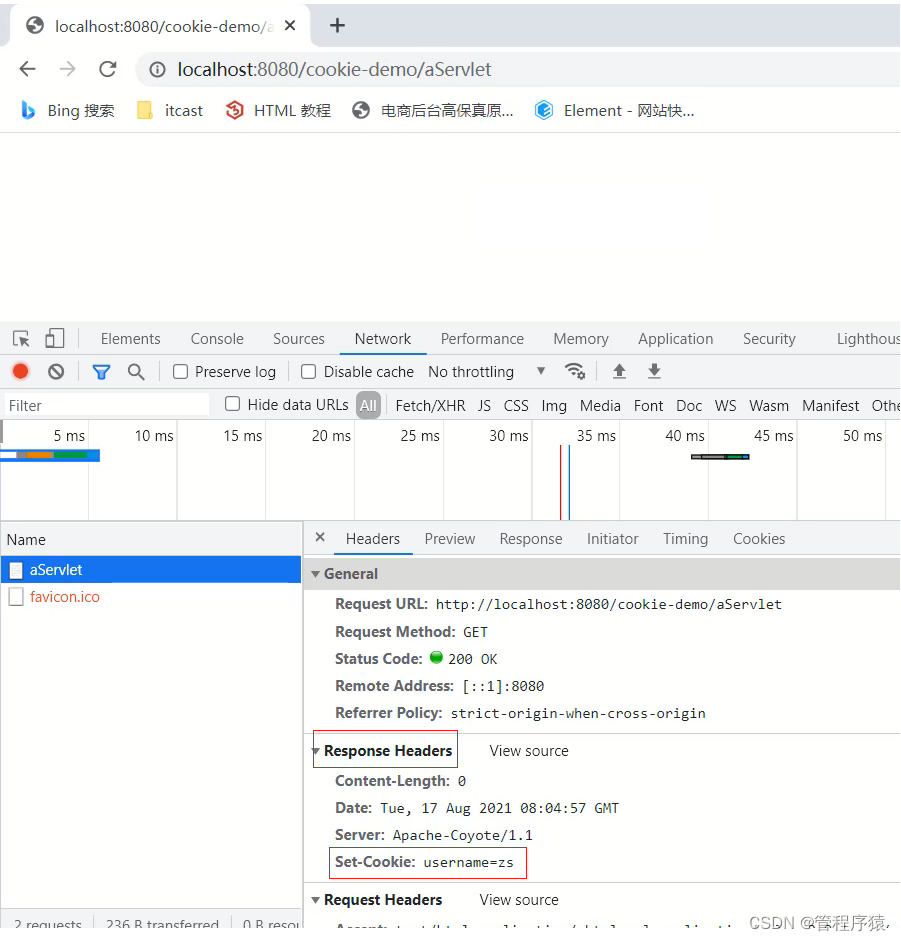Select the Headers details tab
The height and width of the screenshot is (941, 901).
click(372, 539)
